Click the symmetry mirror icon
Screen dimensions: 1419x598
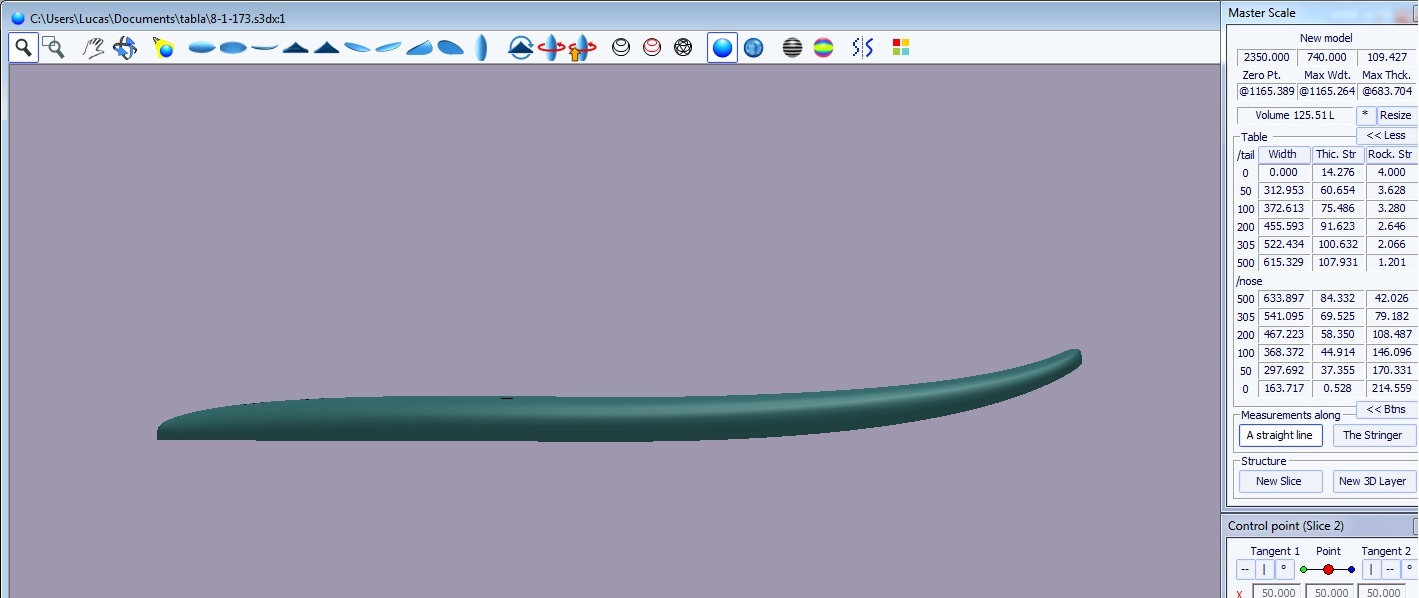click(x=862, y=47)
